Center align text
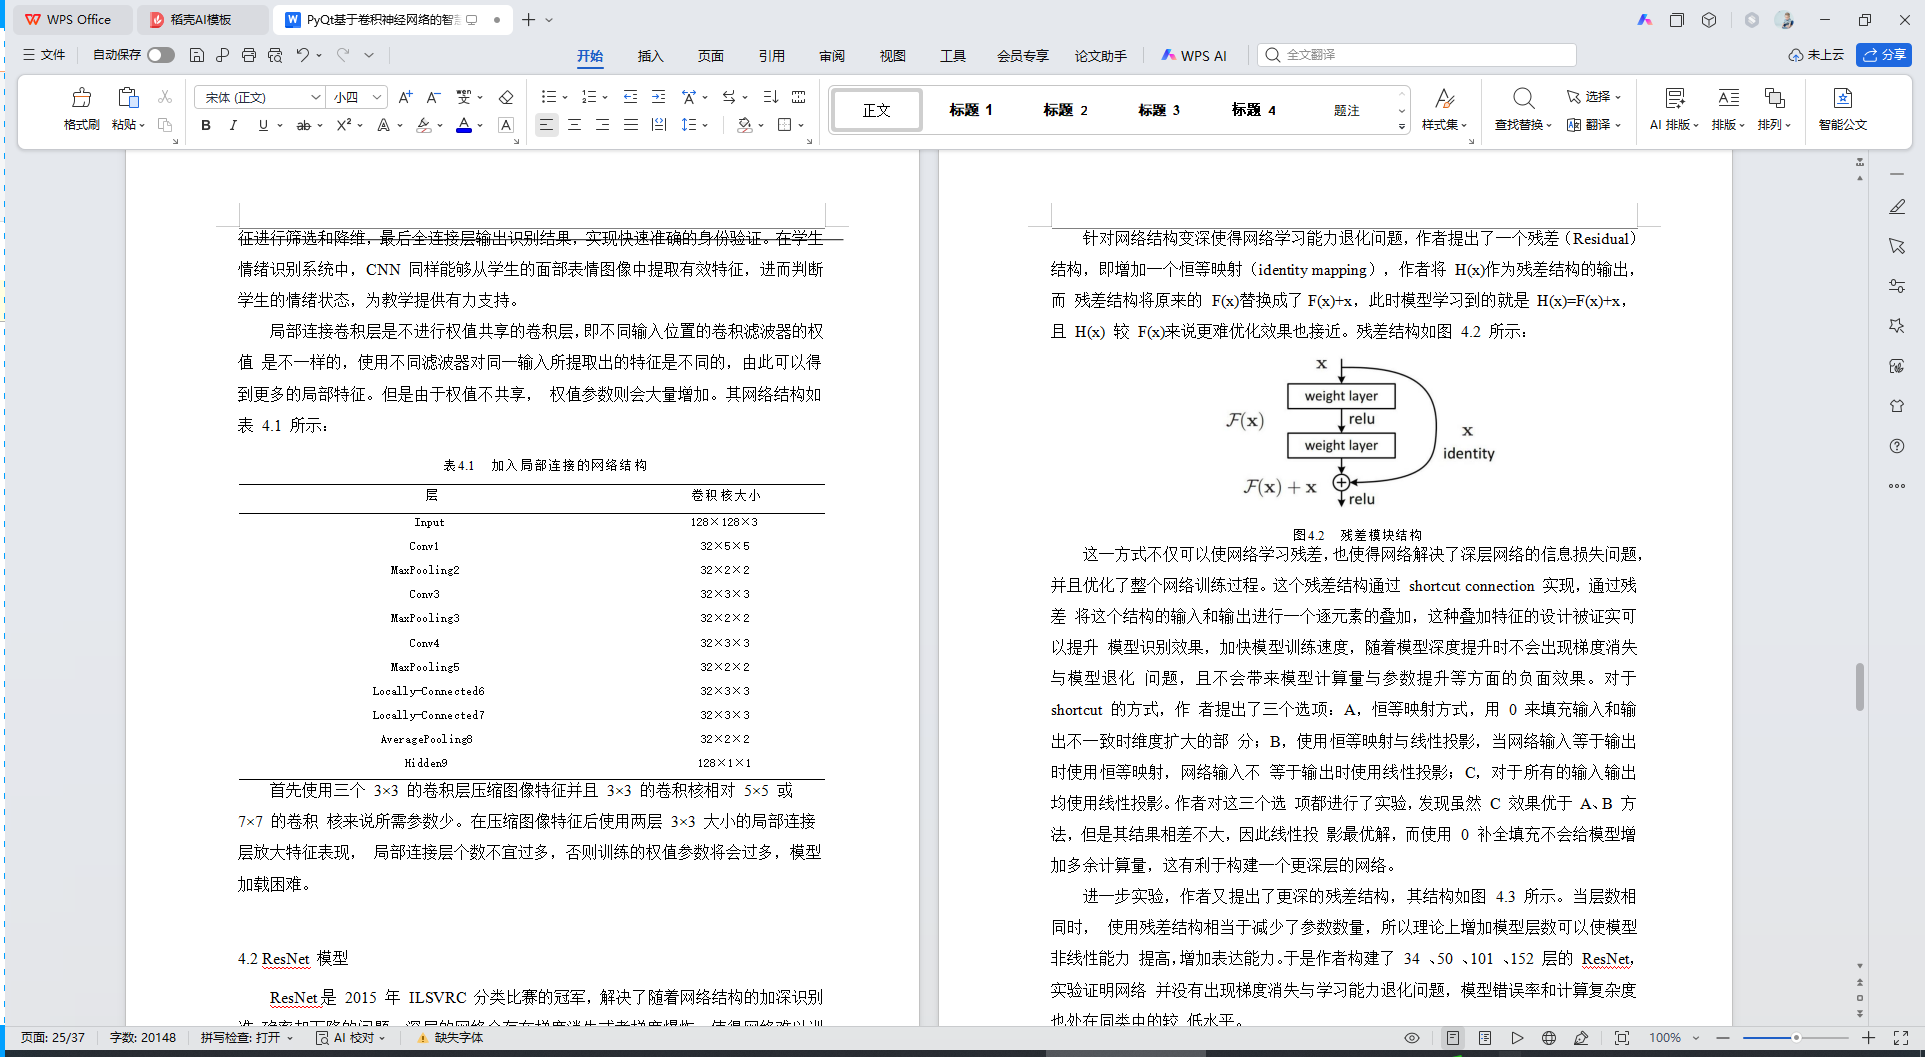The image size is (1925, 1057). (x=574, y=125)
